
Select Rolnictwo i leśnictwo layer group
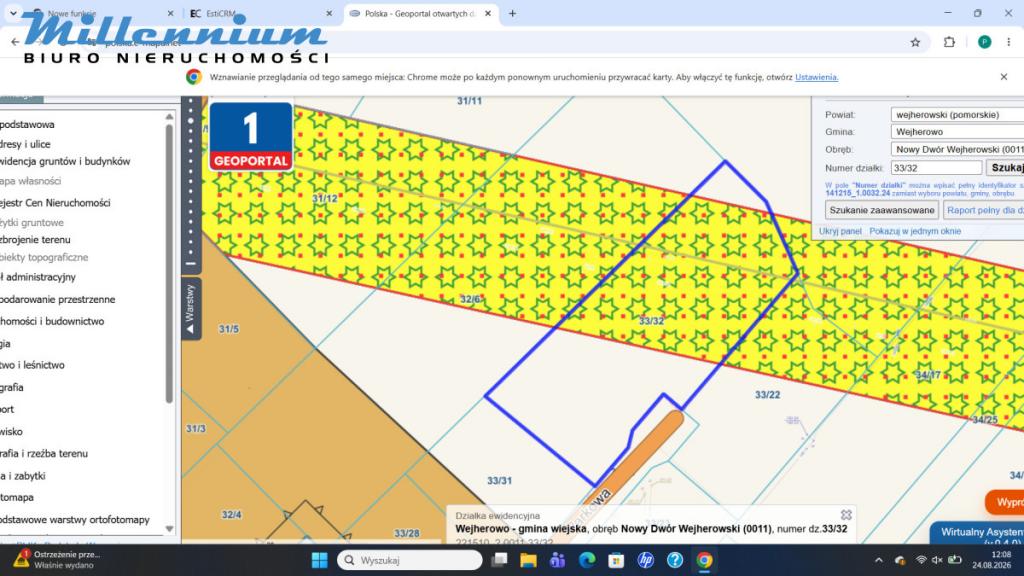click(x=32, y=365)
